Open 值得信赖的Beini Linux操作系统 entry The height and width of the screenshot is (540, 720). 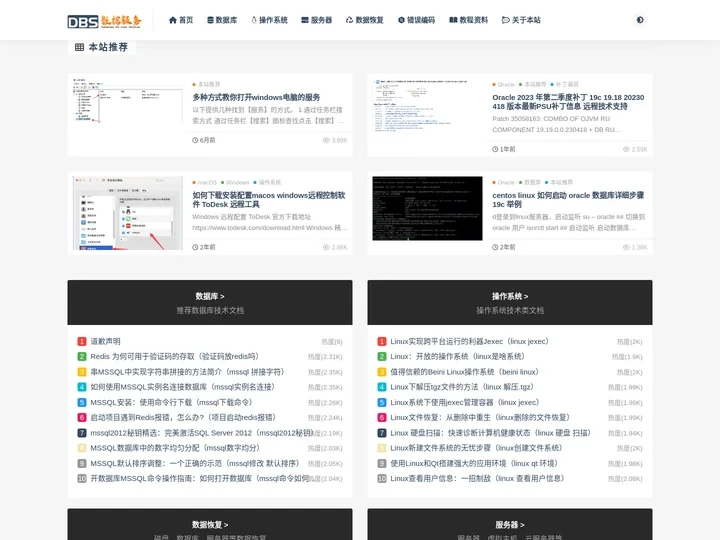[464, 372]
